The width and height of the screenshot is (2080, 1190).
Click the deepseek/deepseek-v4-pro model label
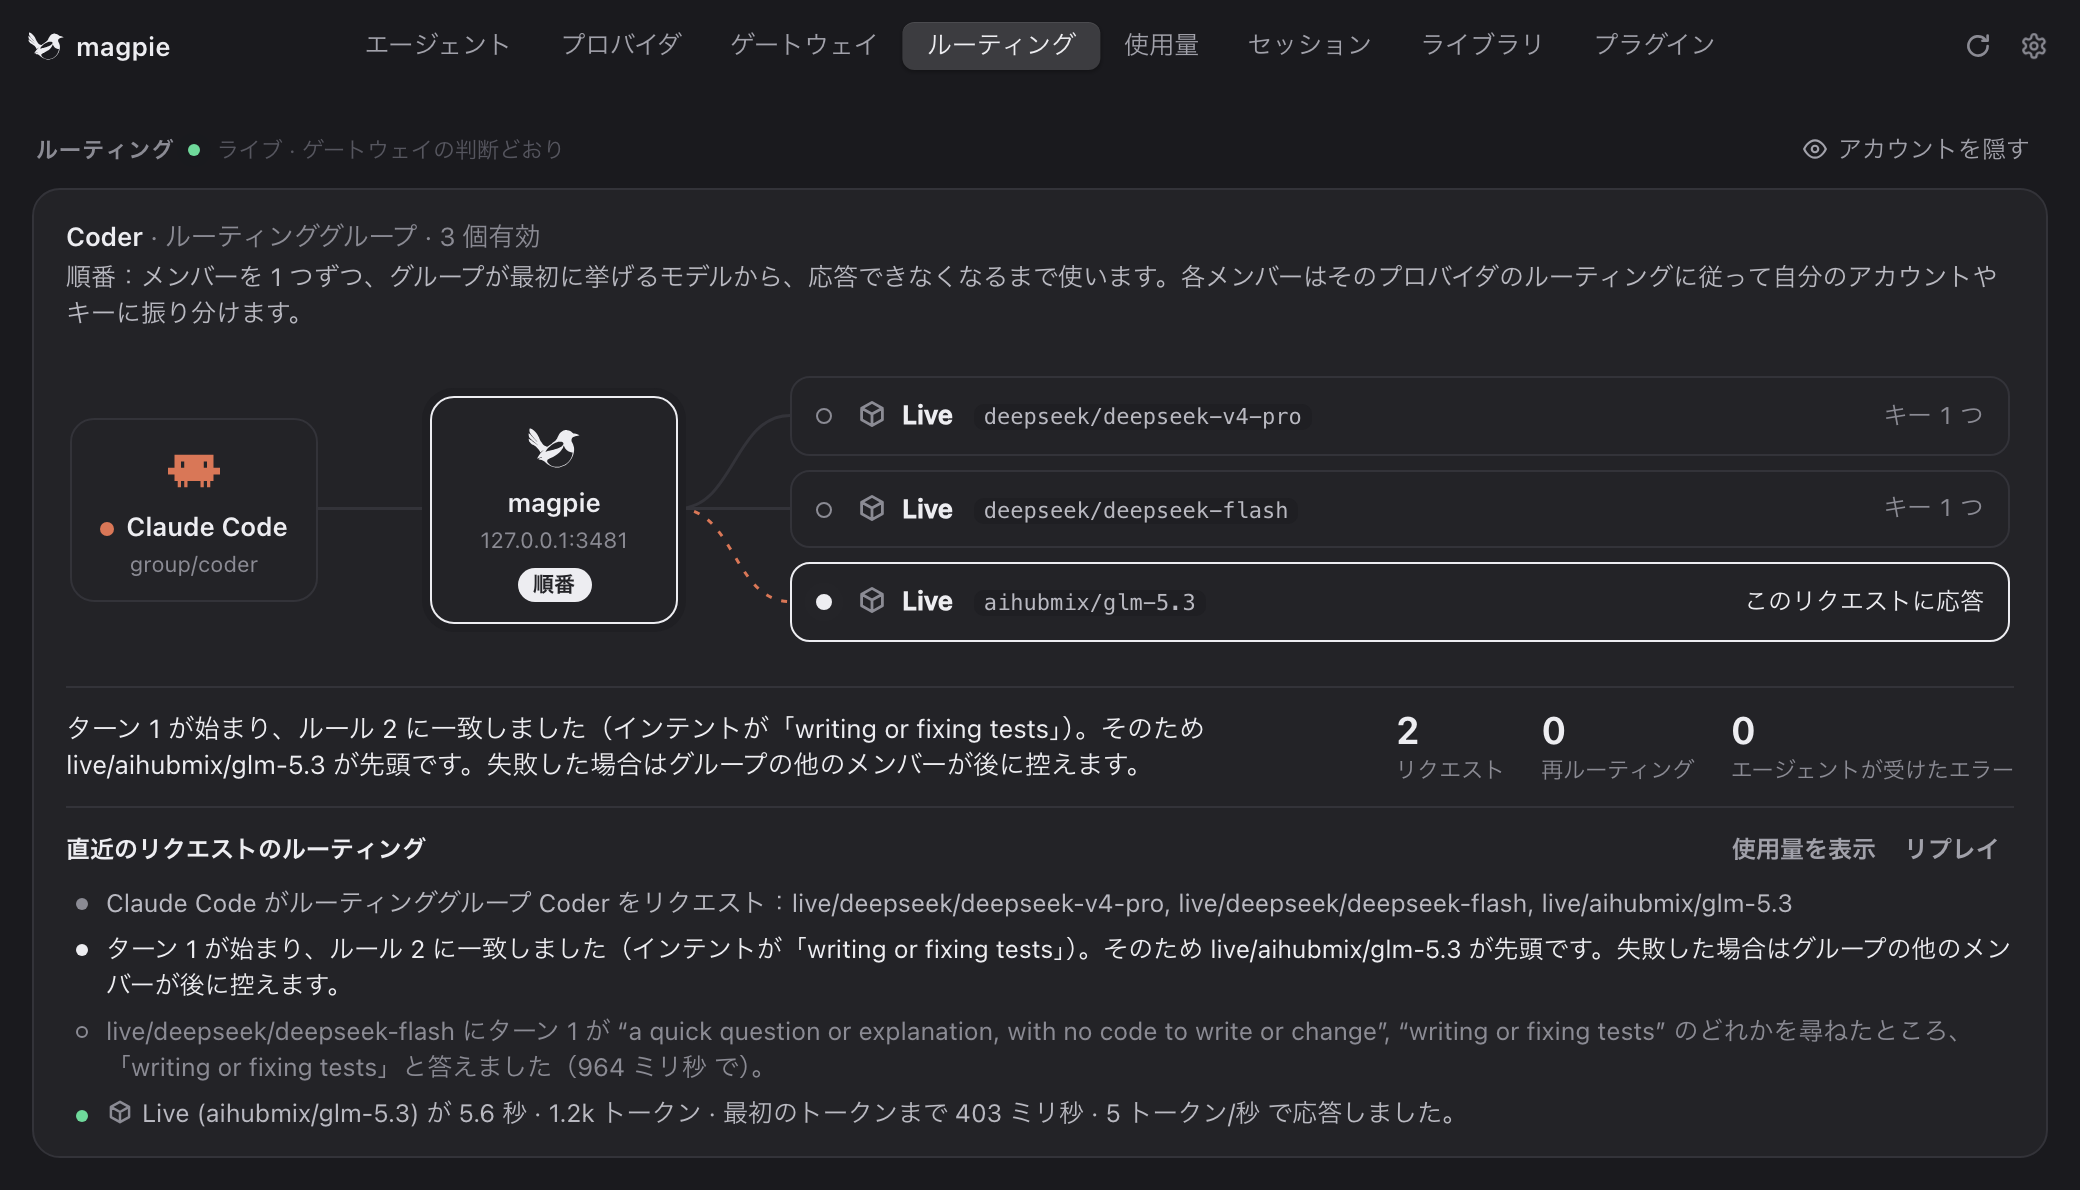1142,417
